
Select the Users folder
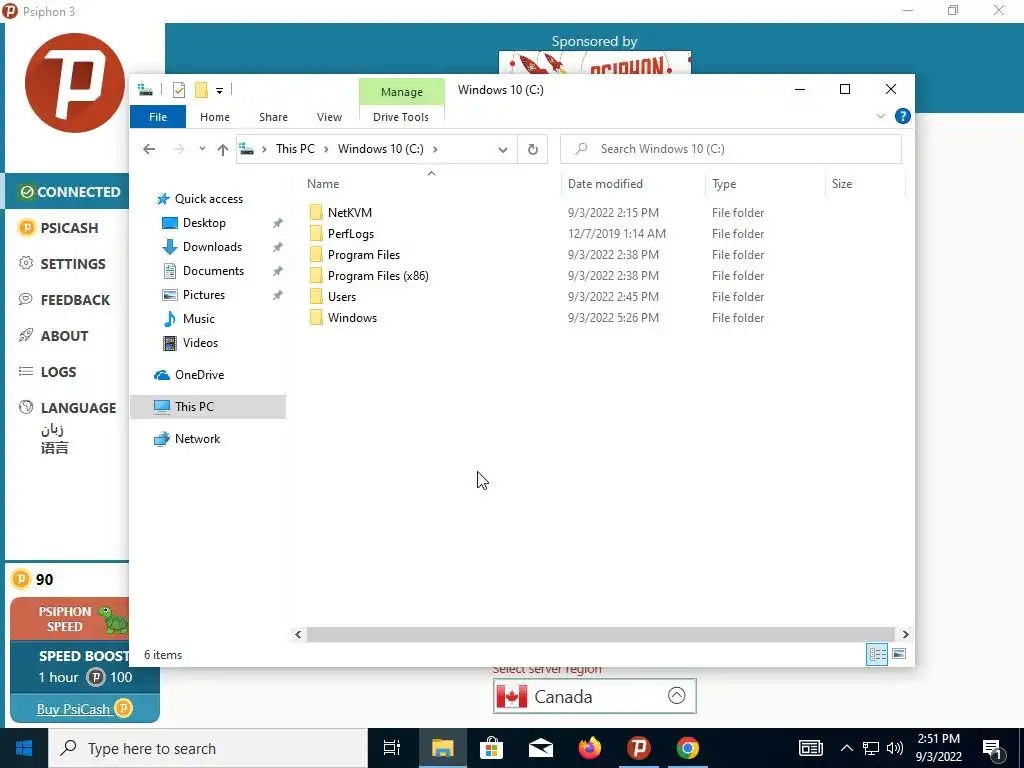(342, 296)
